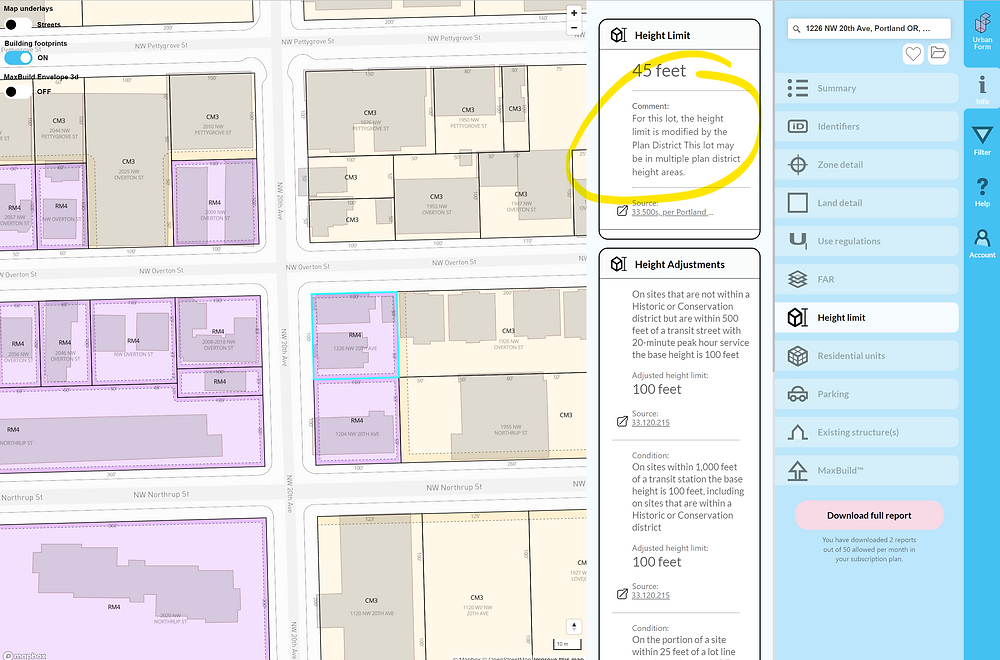Edit the address search field
1000x660 pixels.
(869, 29)
